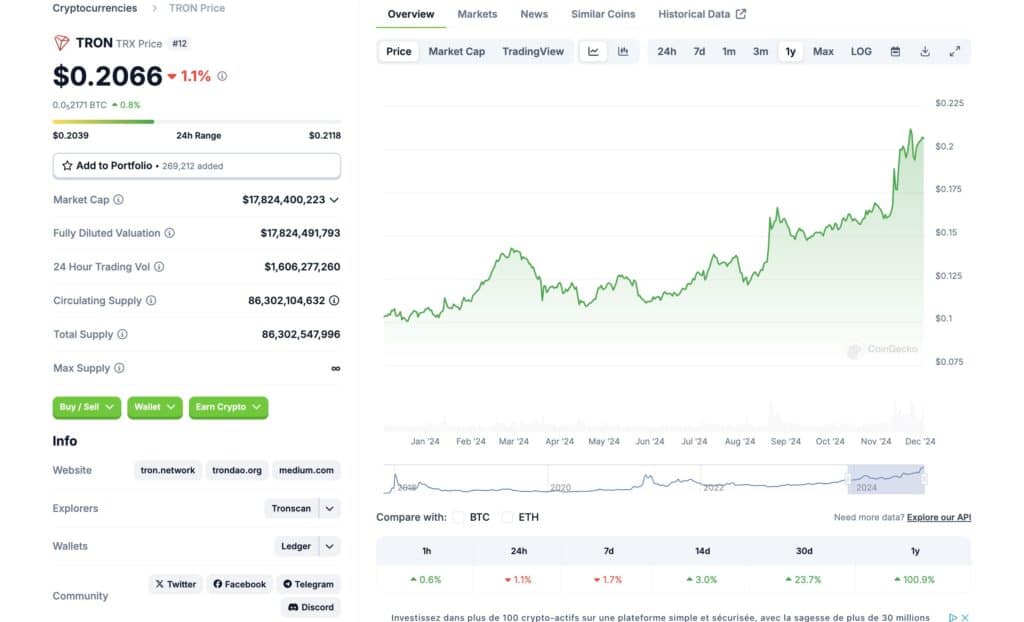Open the calendar date range picker icon
Image resolution: width=1024 pixels, height=622 pixels.
pyautogui.click(x=895, y=52)
